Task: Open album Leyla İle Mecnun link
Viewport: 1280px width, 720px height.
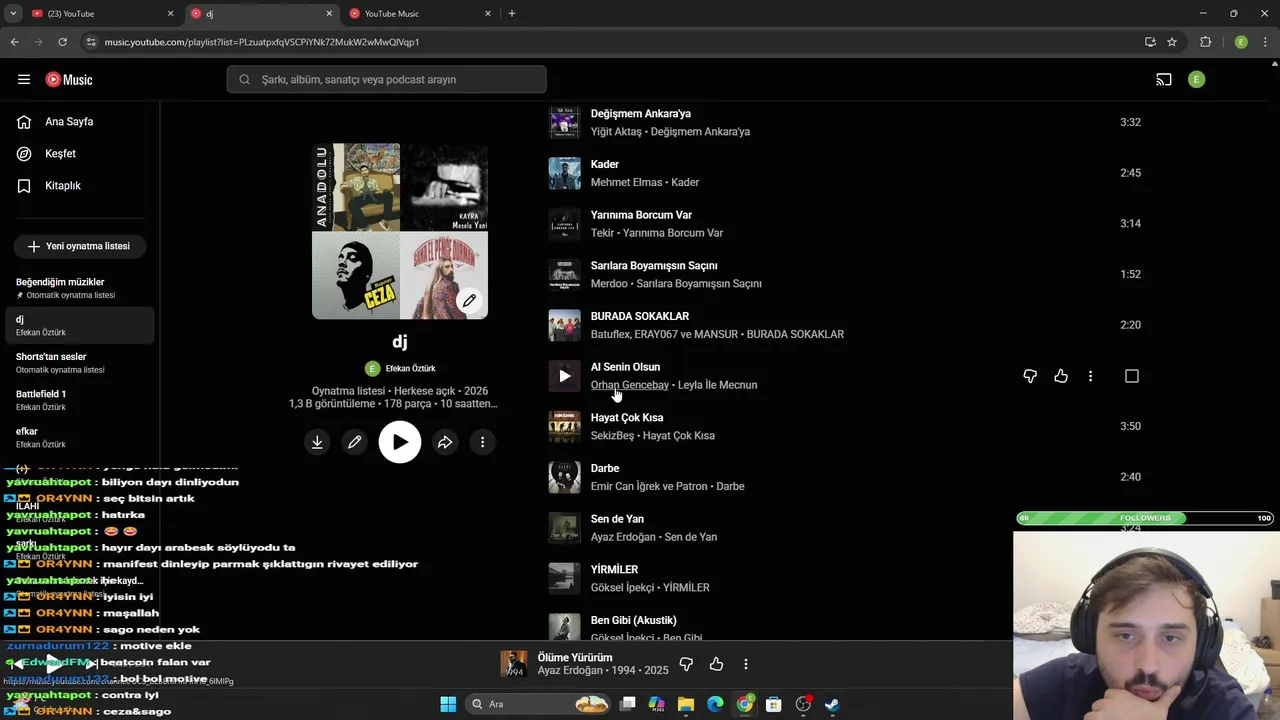Action: pyautogui.click(x=717, y=385)
